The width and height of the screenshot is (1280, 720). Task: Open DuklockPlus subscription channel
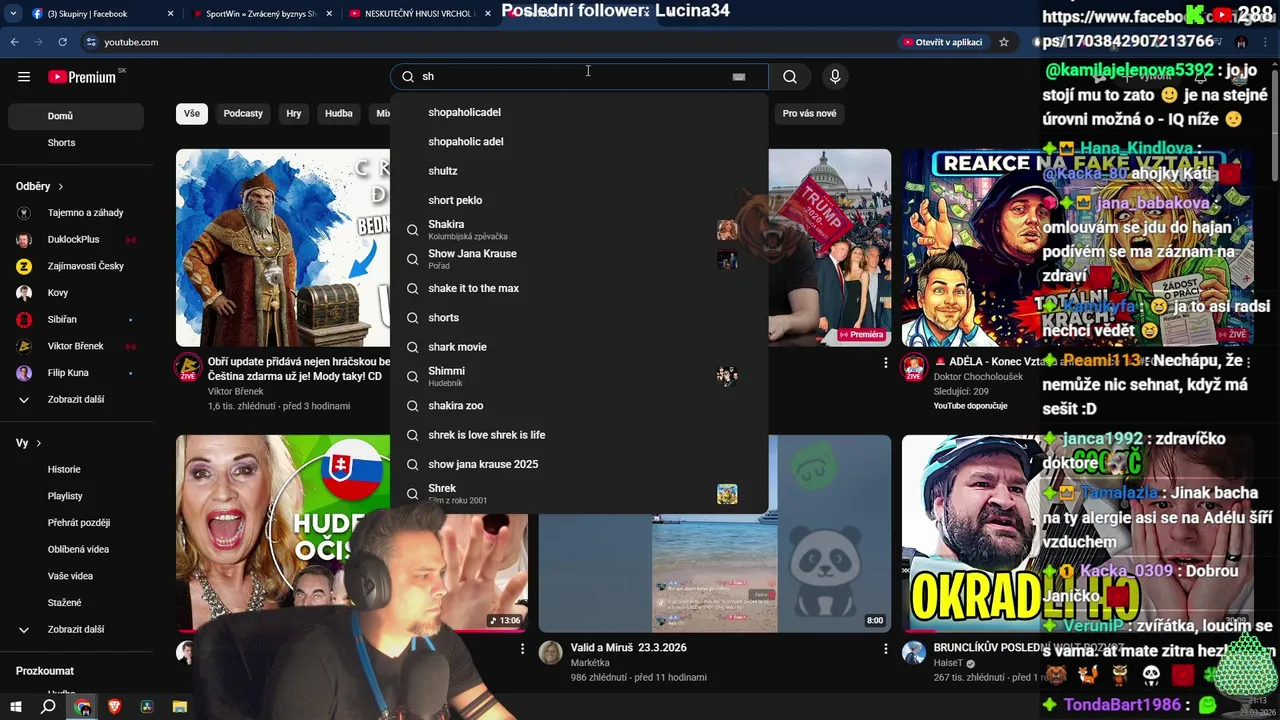click(x=76, y=239)
